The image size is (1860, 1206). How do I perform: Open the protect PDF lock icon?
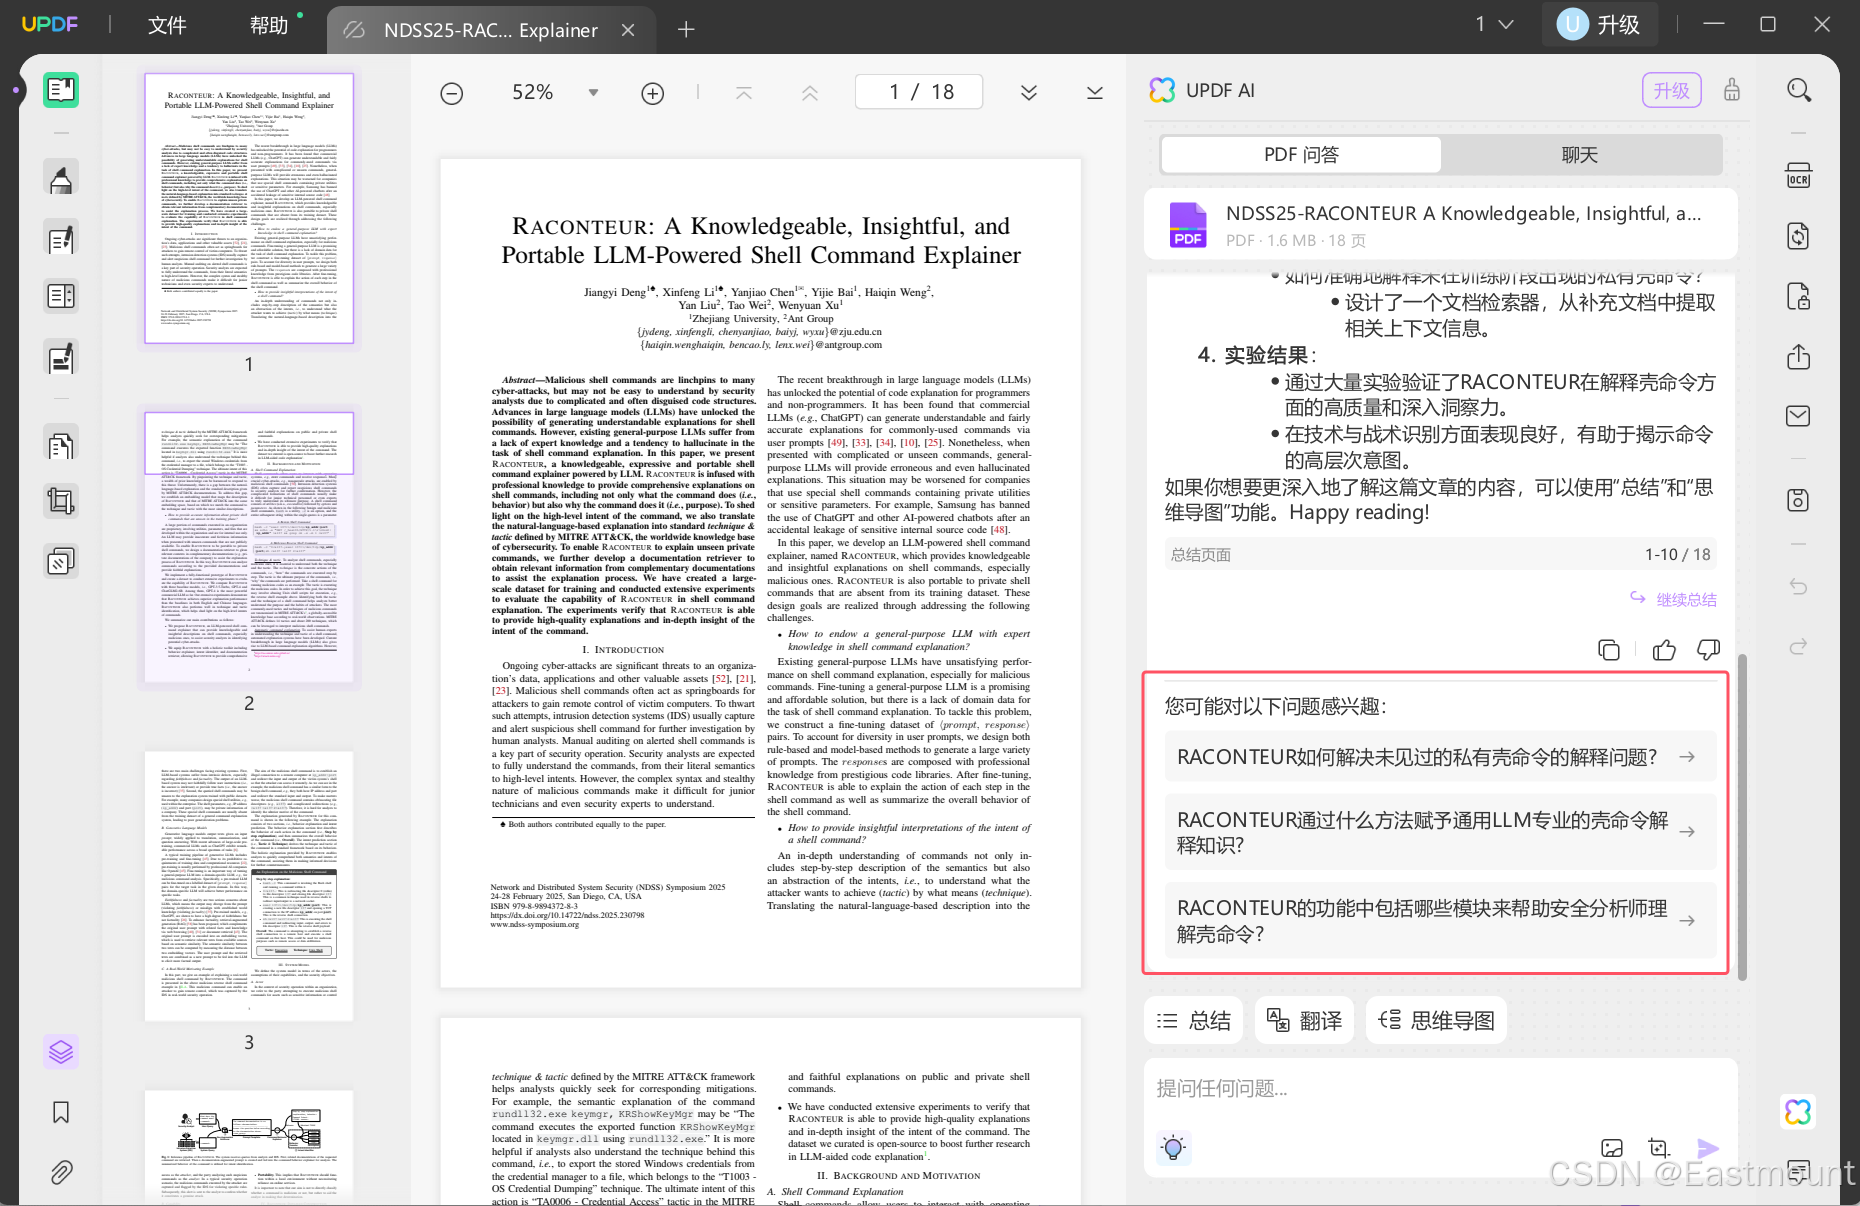click(1799, 297)
